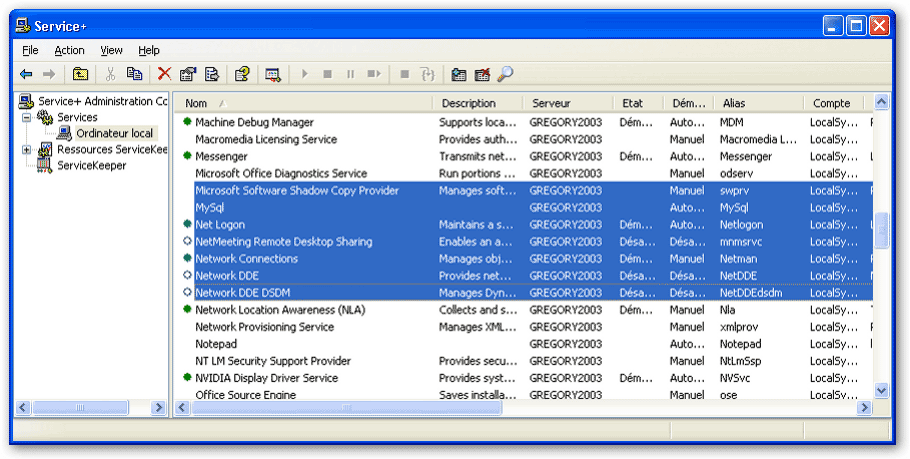Select the Network Connections service row
The width and height of the screenshot is (910, 459).
click(x=523, y=259)
